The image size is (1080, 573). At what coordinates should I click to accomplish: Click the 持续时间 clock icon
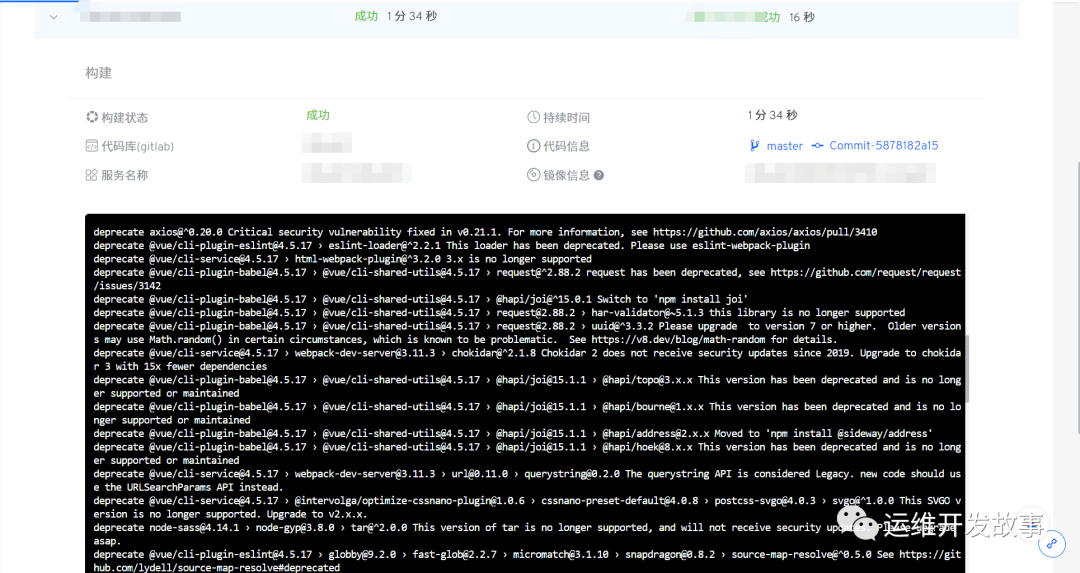(534, 117)
